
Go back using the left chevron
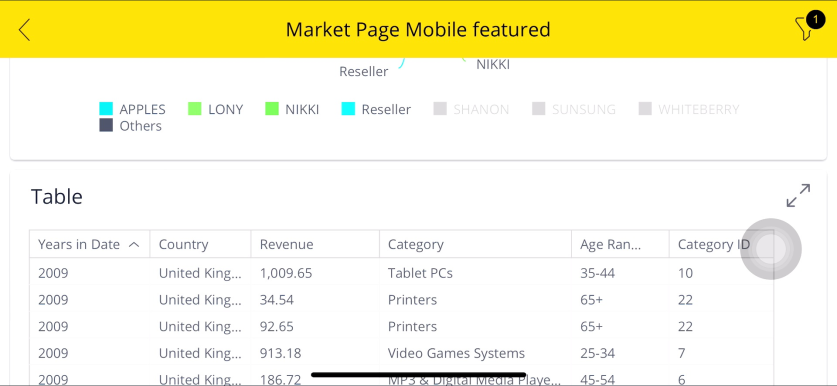[24, 29]
